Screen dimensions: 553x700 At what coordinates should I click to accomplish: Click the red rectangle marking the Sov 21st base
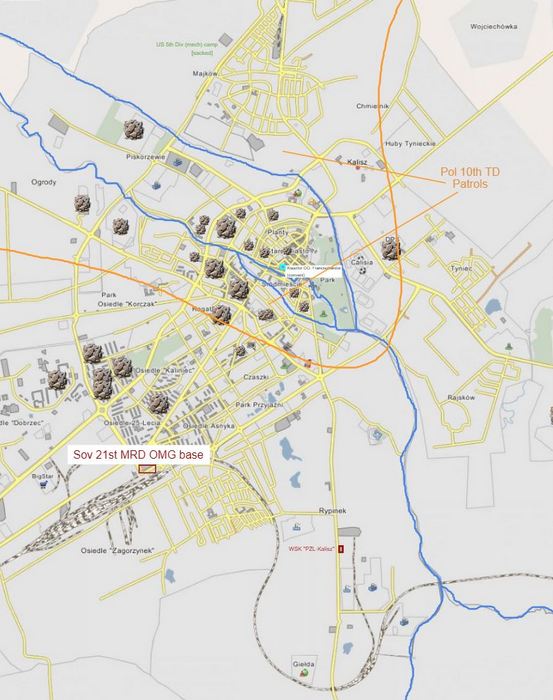147,469
